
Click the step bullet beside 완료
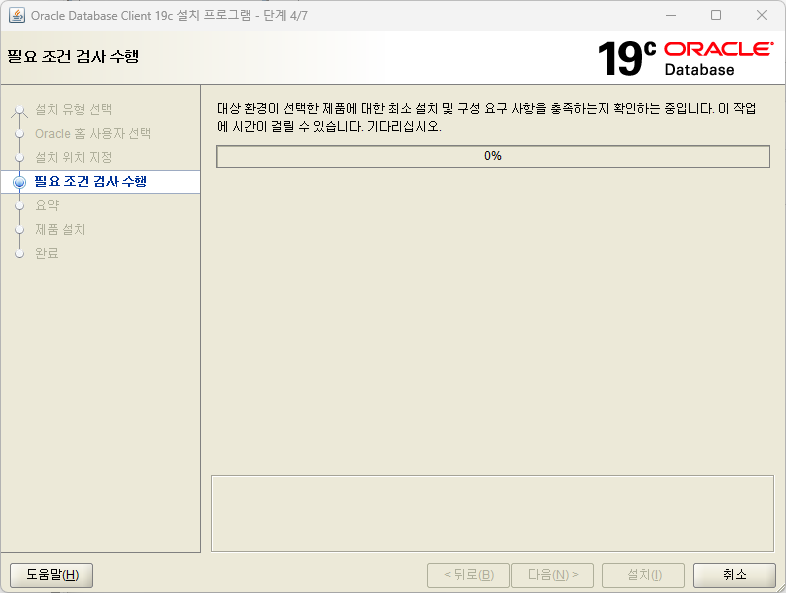tap(20, 254)
